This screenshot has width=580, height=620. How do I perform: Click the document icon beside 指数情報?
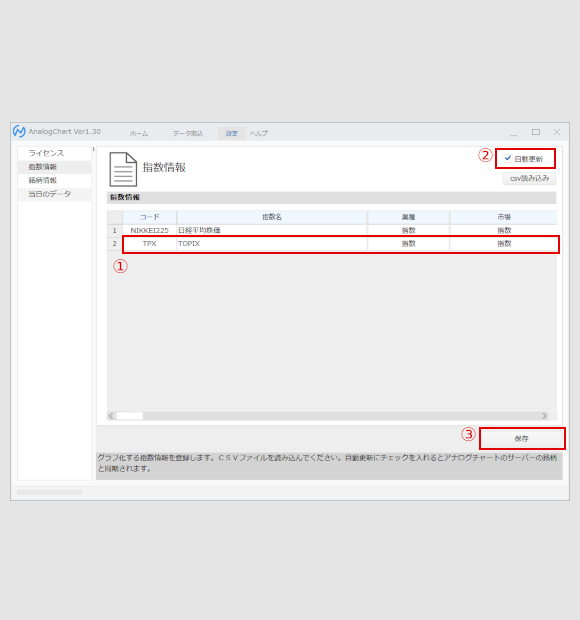123,169
